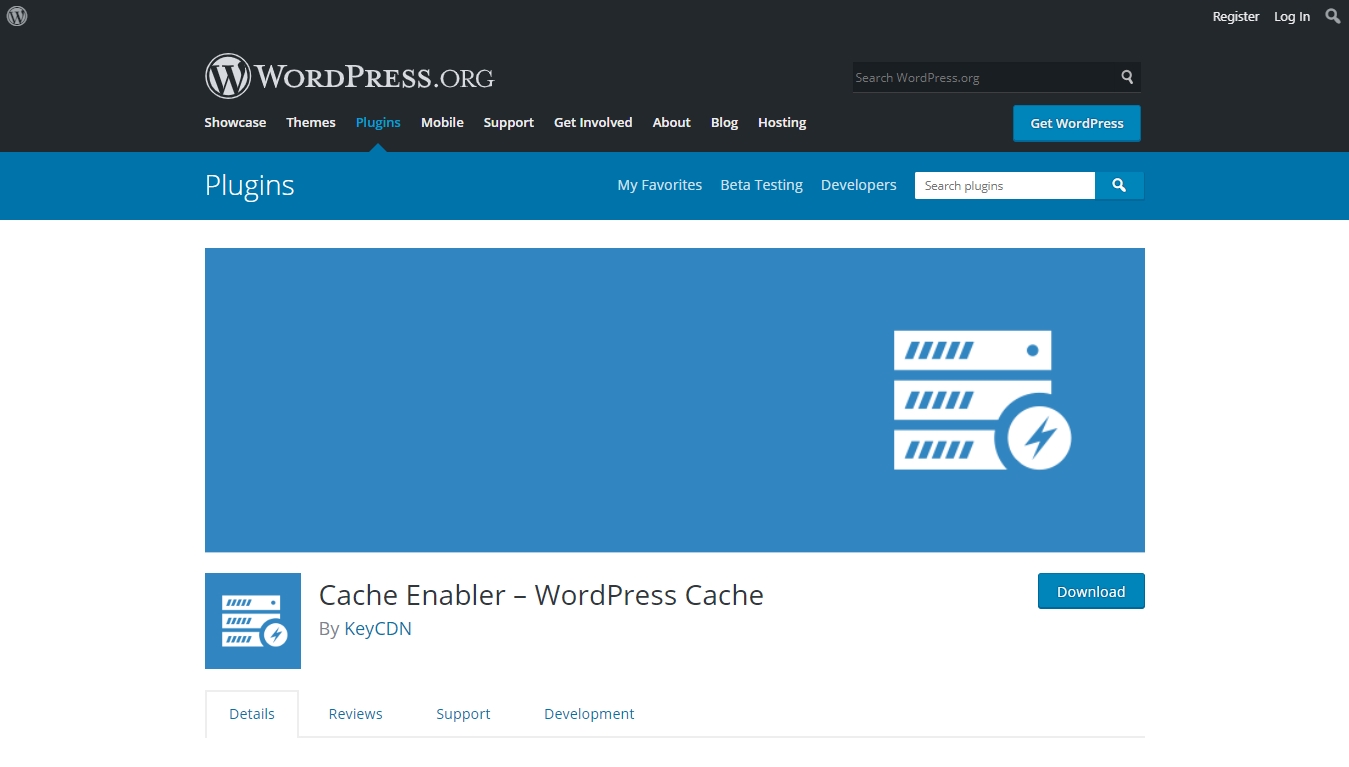1349x767 pixels.
Task: Open the Get Involved menu item
Action: 593,122
